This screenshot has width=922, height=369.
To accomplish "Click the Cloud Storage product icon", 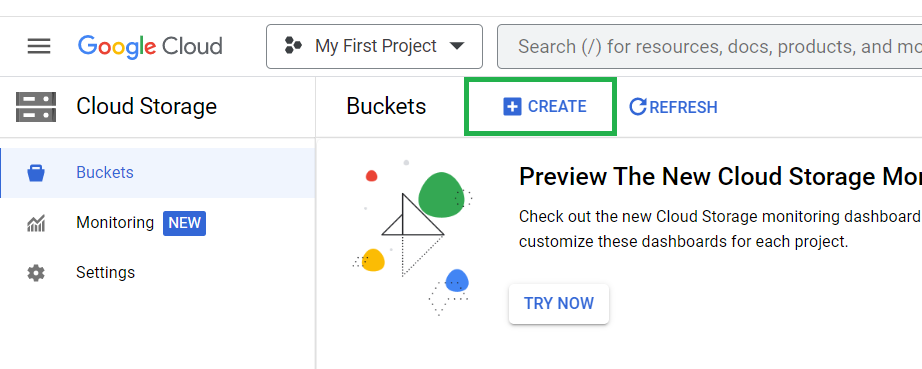I will click(36, 107).
